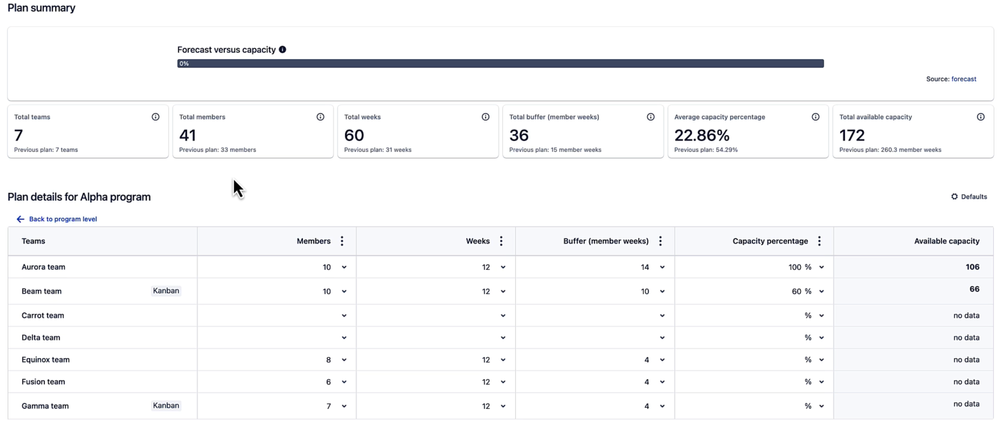
Task: Expand Carrot team Capacity percentage dropdown
Action: pyautogui.click(x=821, y=315)
